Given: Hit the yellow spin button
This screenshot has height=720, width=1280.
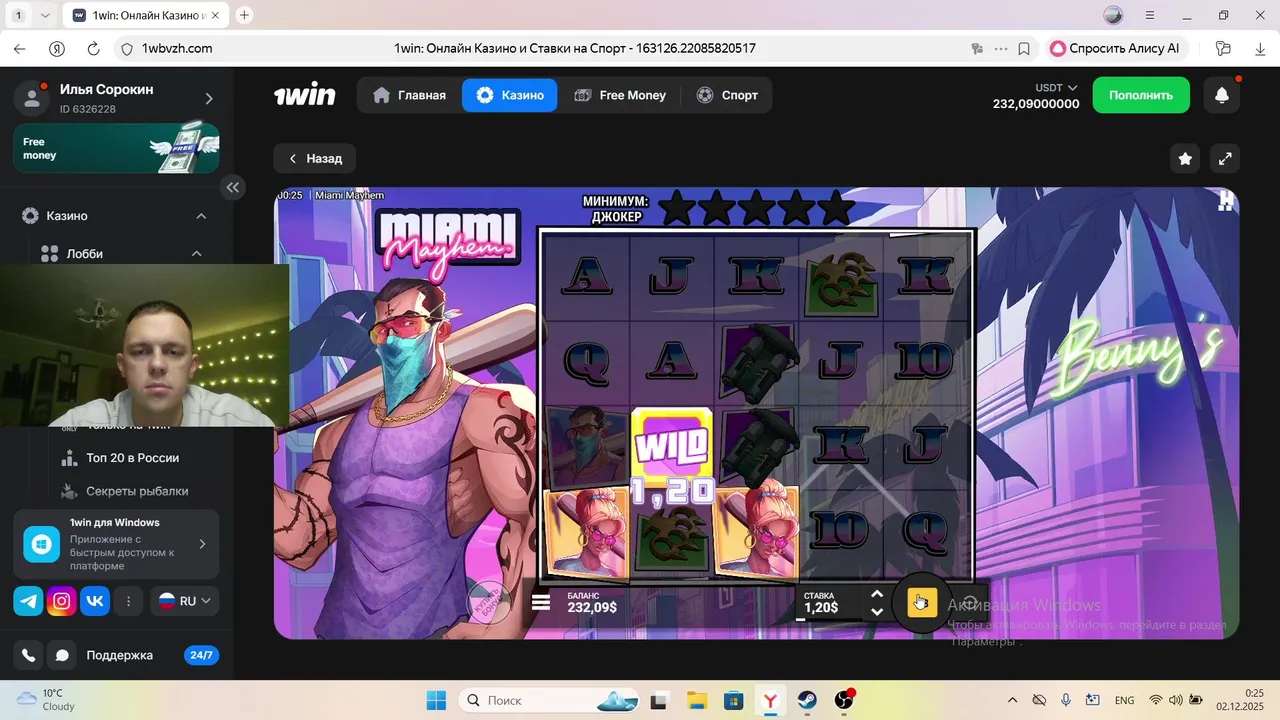Looking at the screenshot, I should tap(921, 602).
